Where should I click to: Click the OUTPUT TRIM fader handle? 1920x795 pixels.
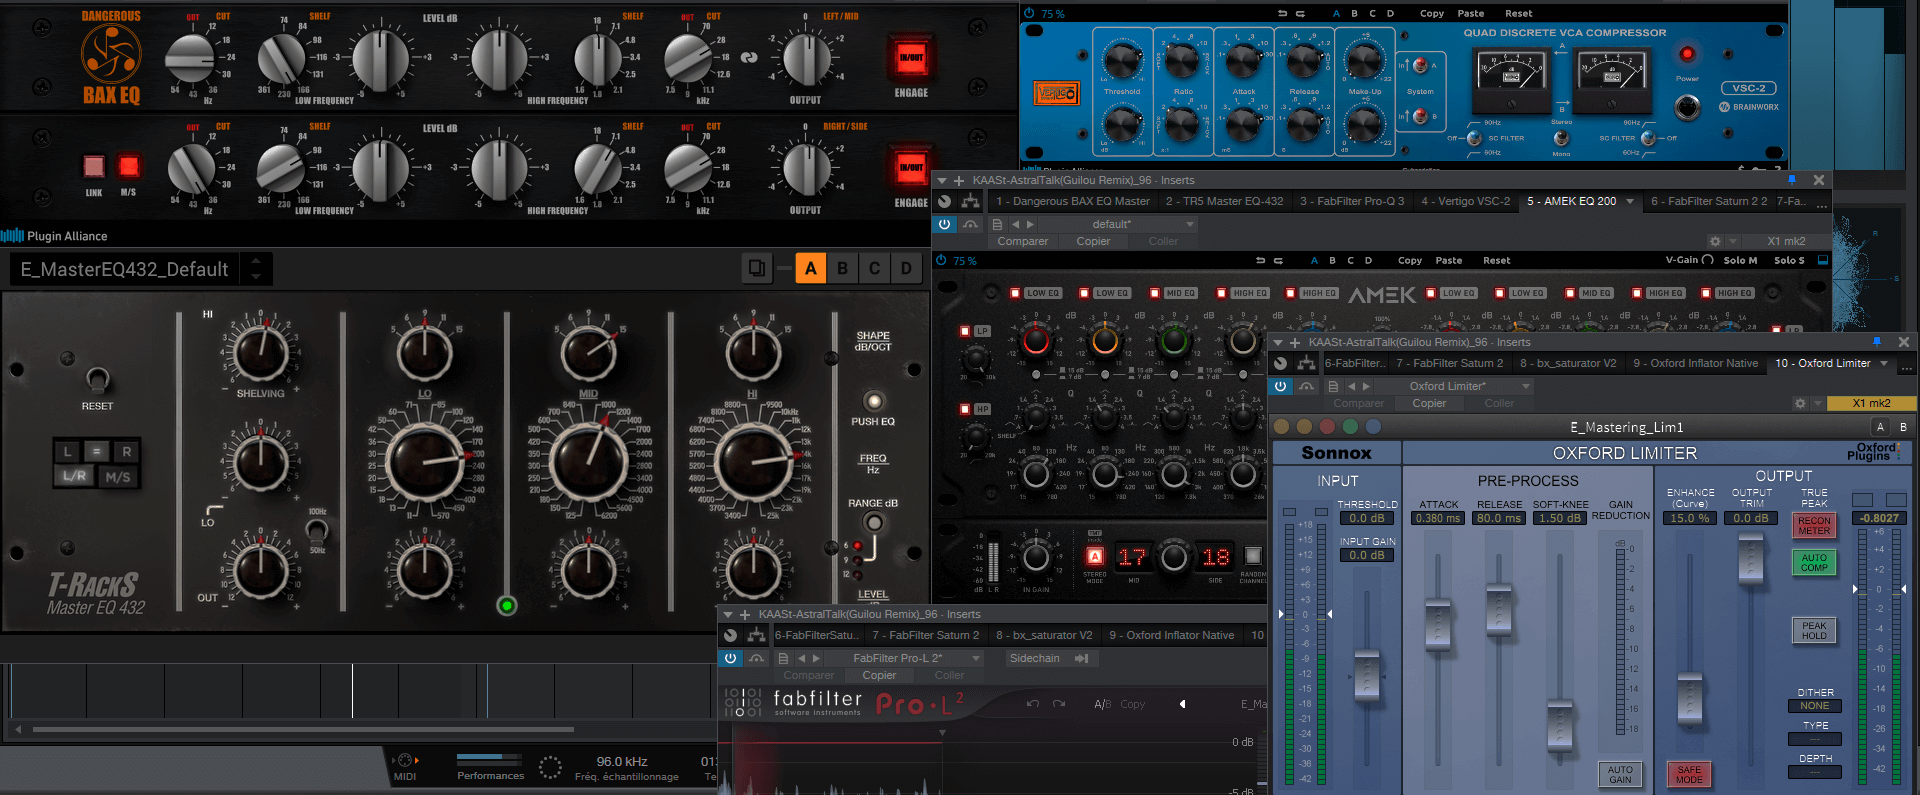click(x=1750, y=558)
